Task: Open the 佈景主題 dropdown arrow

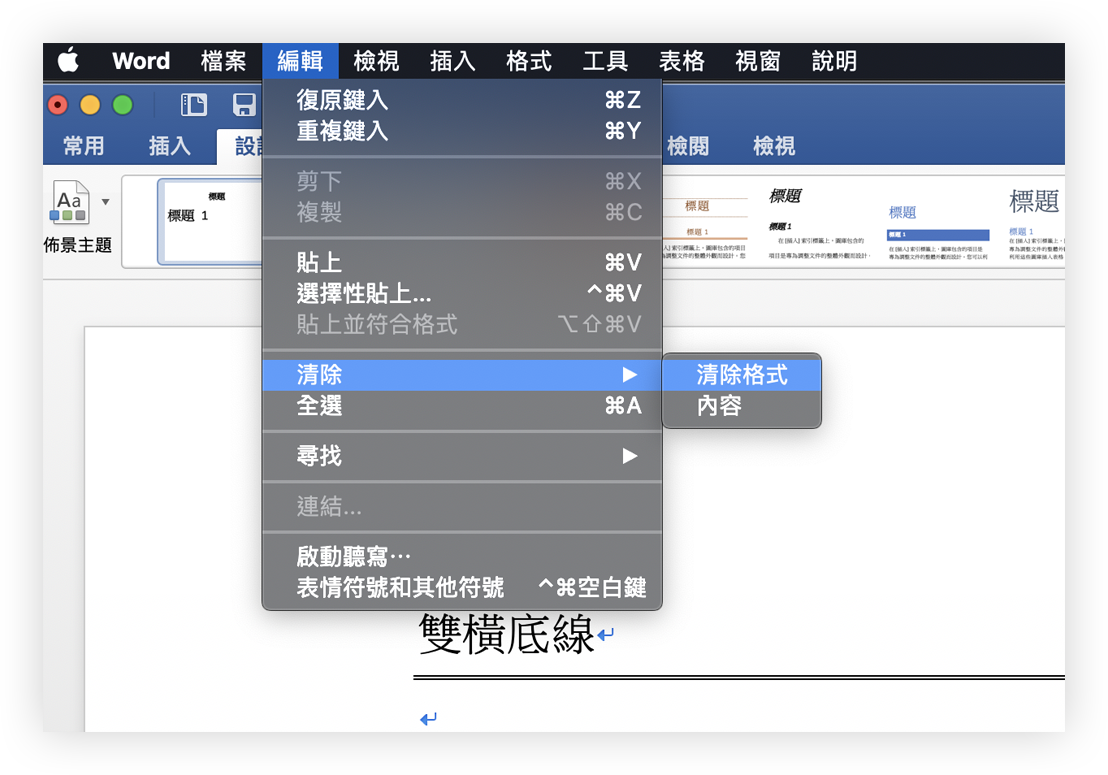Action: 105,202
